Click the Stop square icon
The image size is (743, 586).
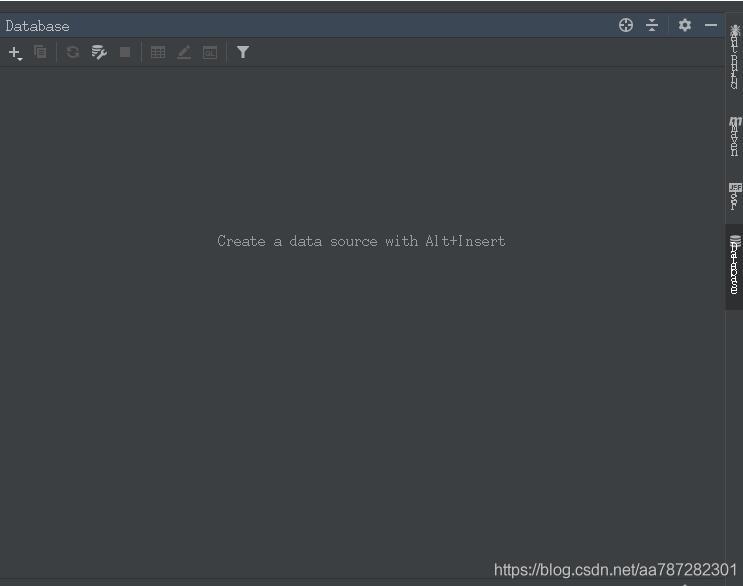pyautogui.click(x=125, y=52)
